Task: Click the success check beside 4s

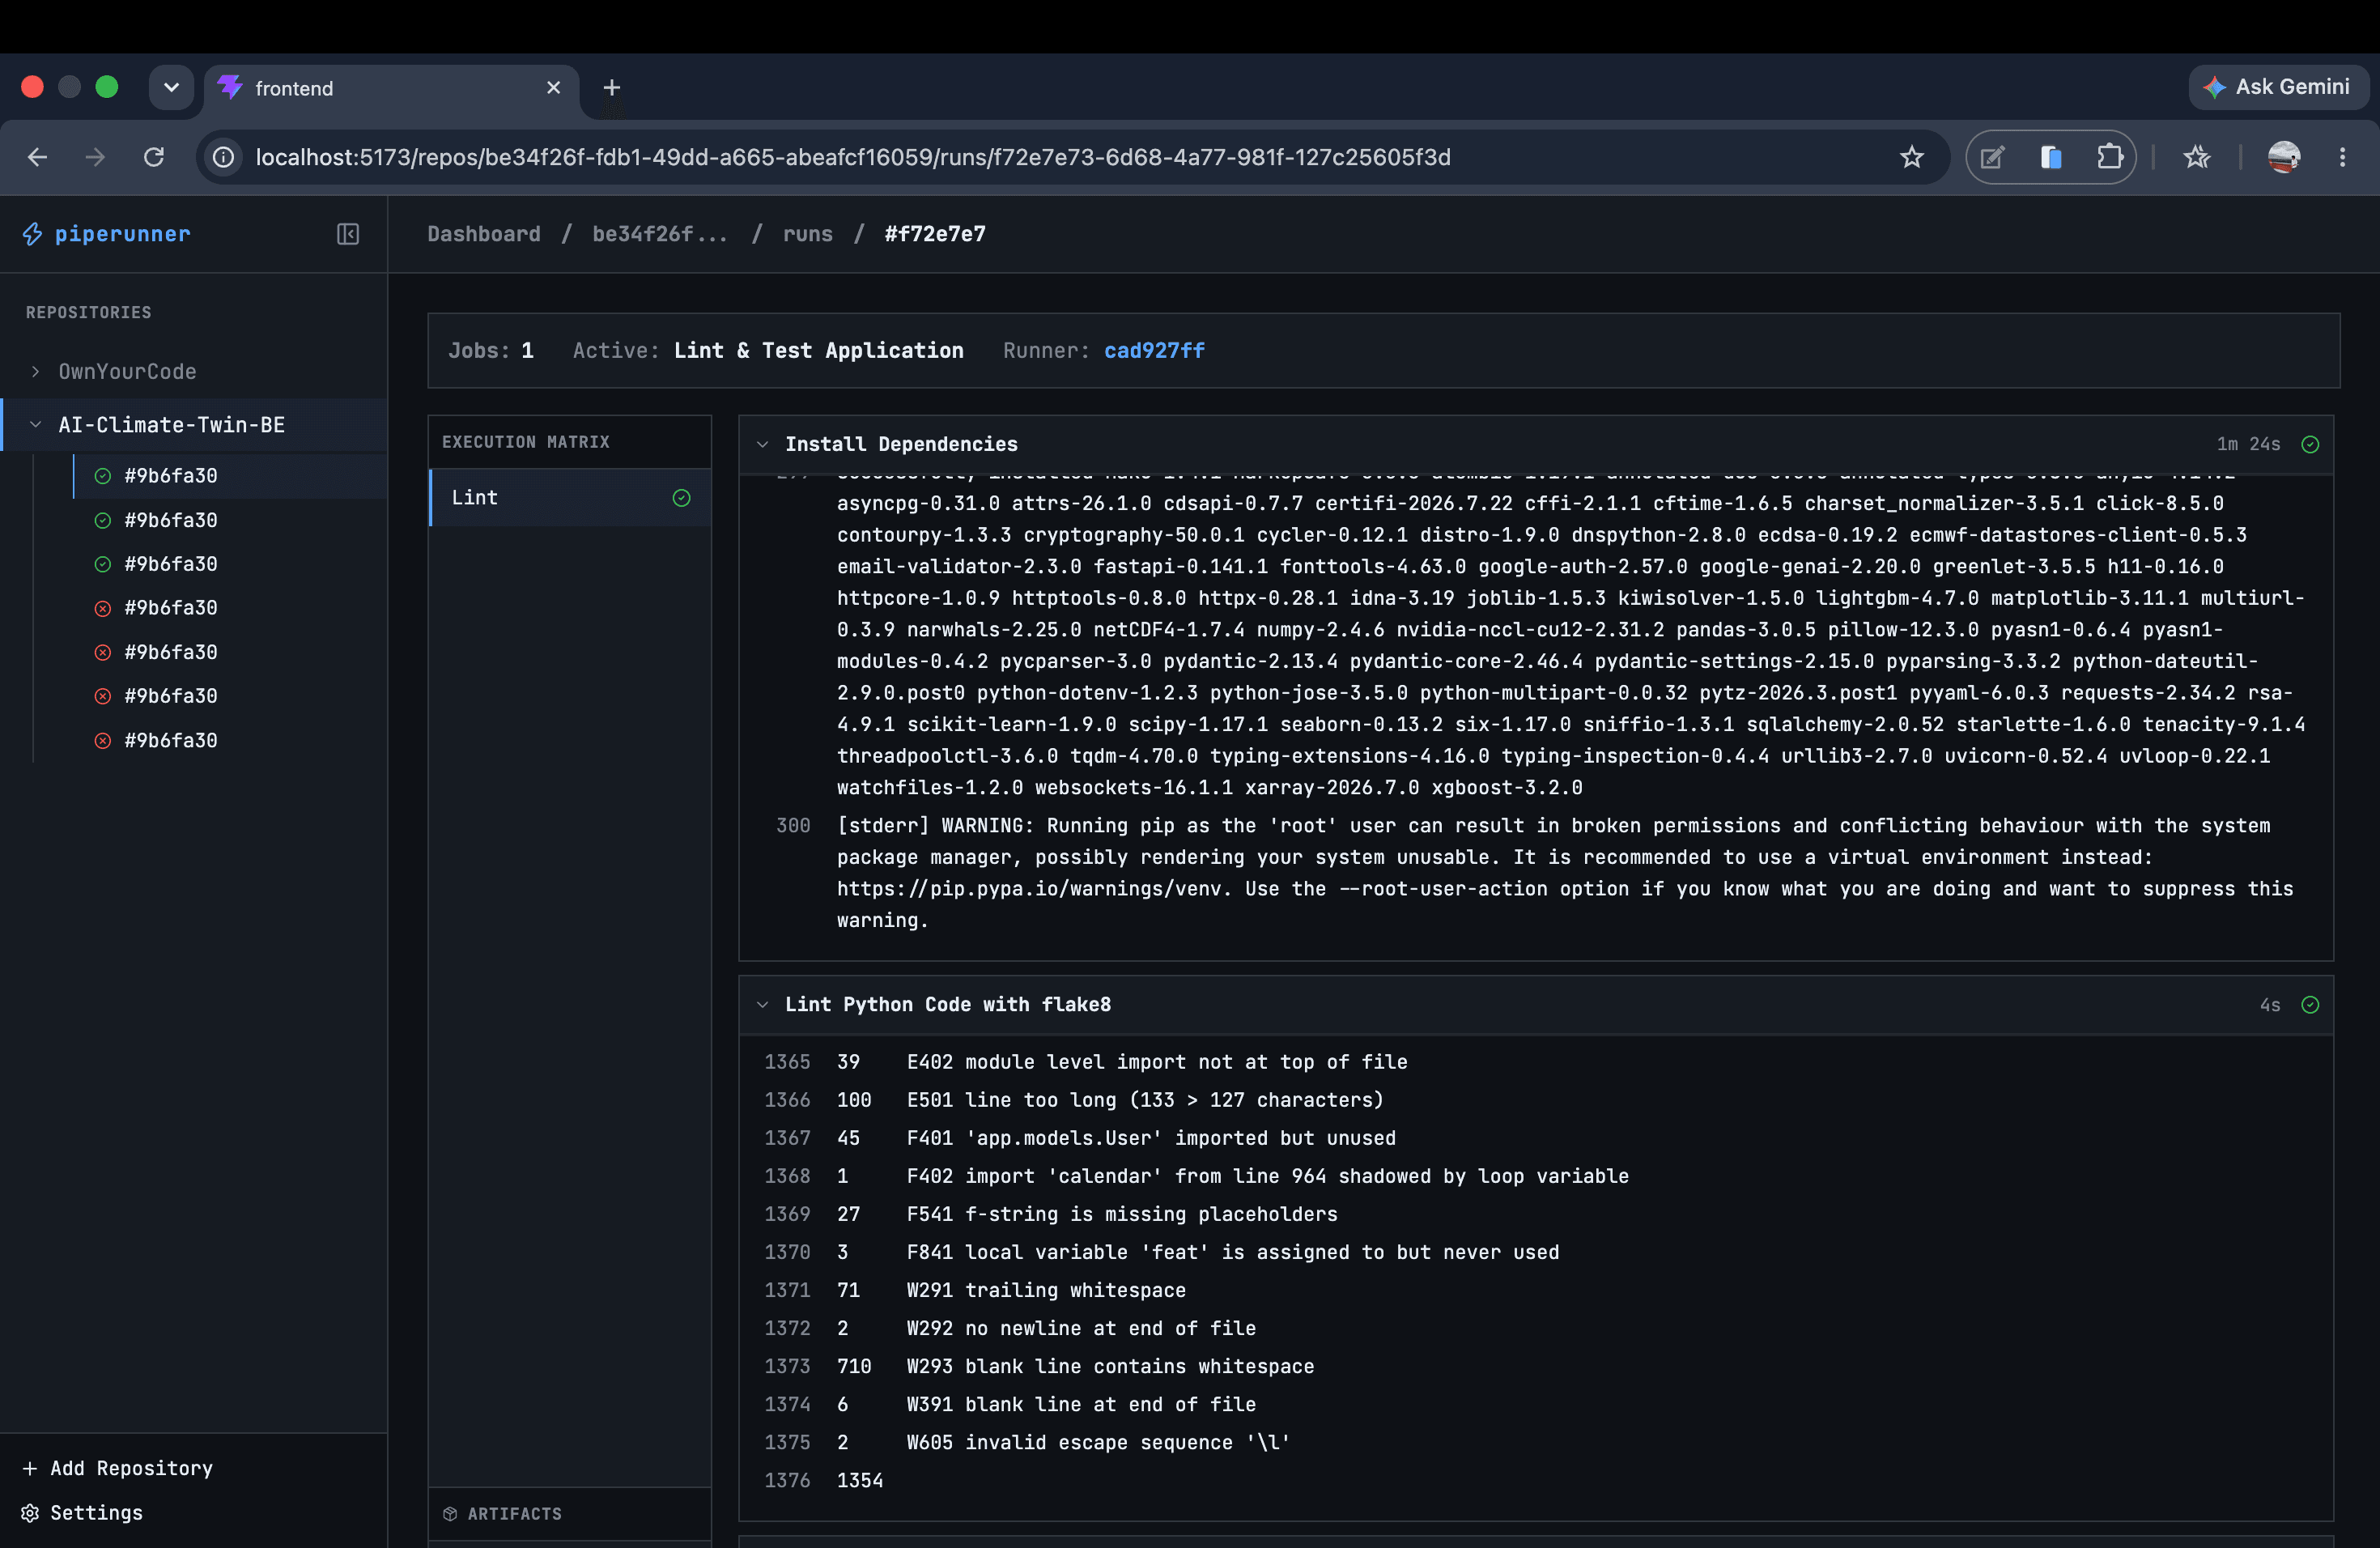Action: 2310,1004
